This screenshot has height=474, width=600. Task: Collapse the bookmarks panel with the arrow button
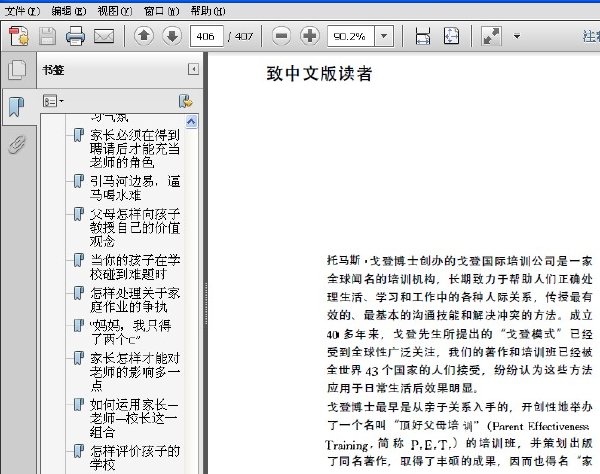tap(194, 69)
